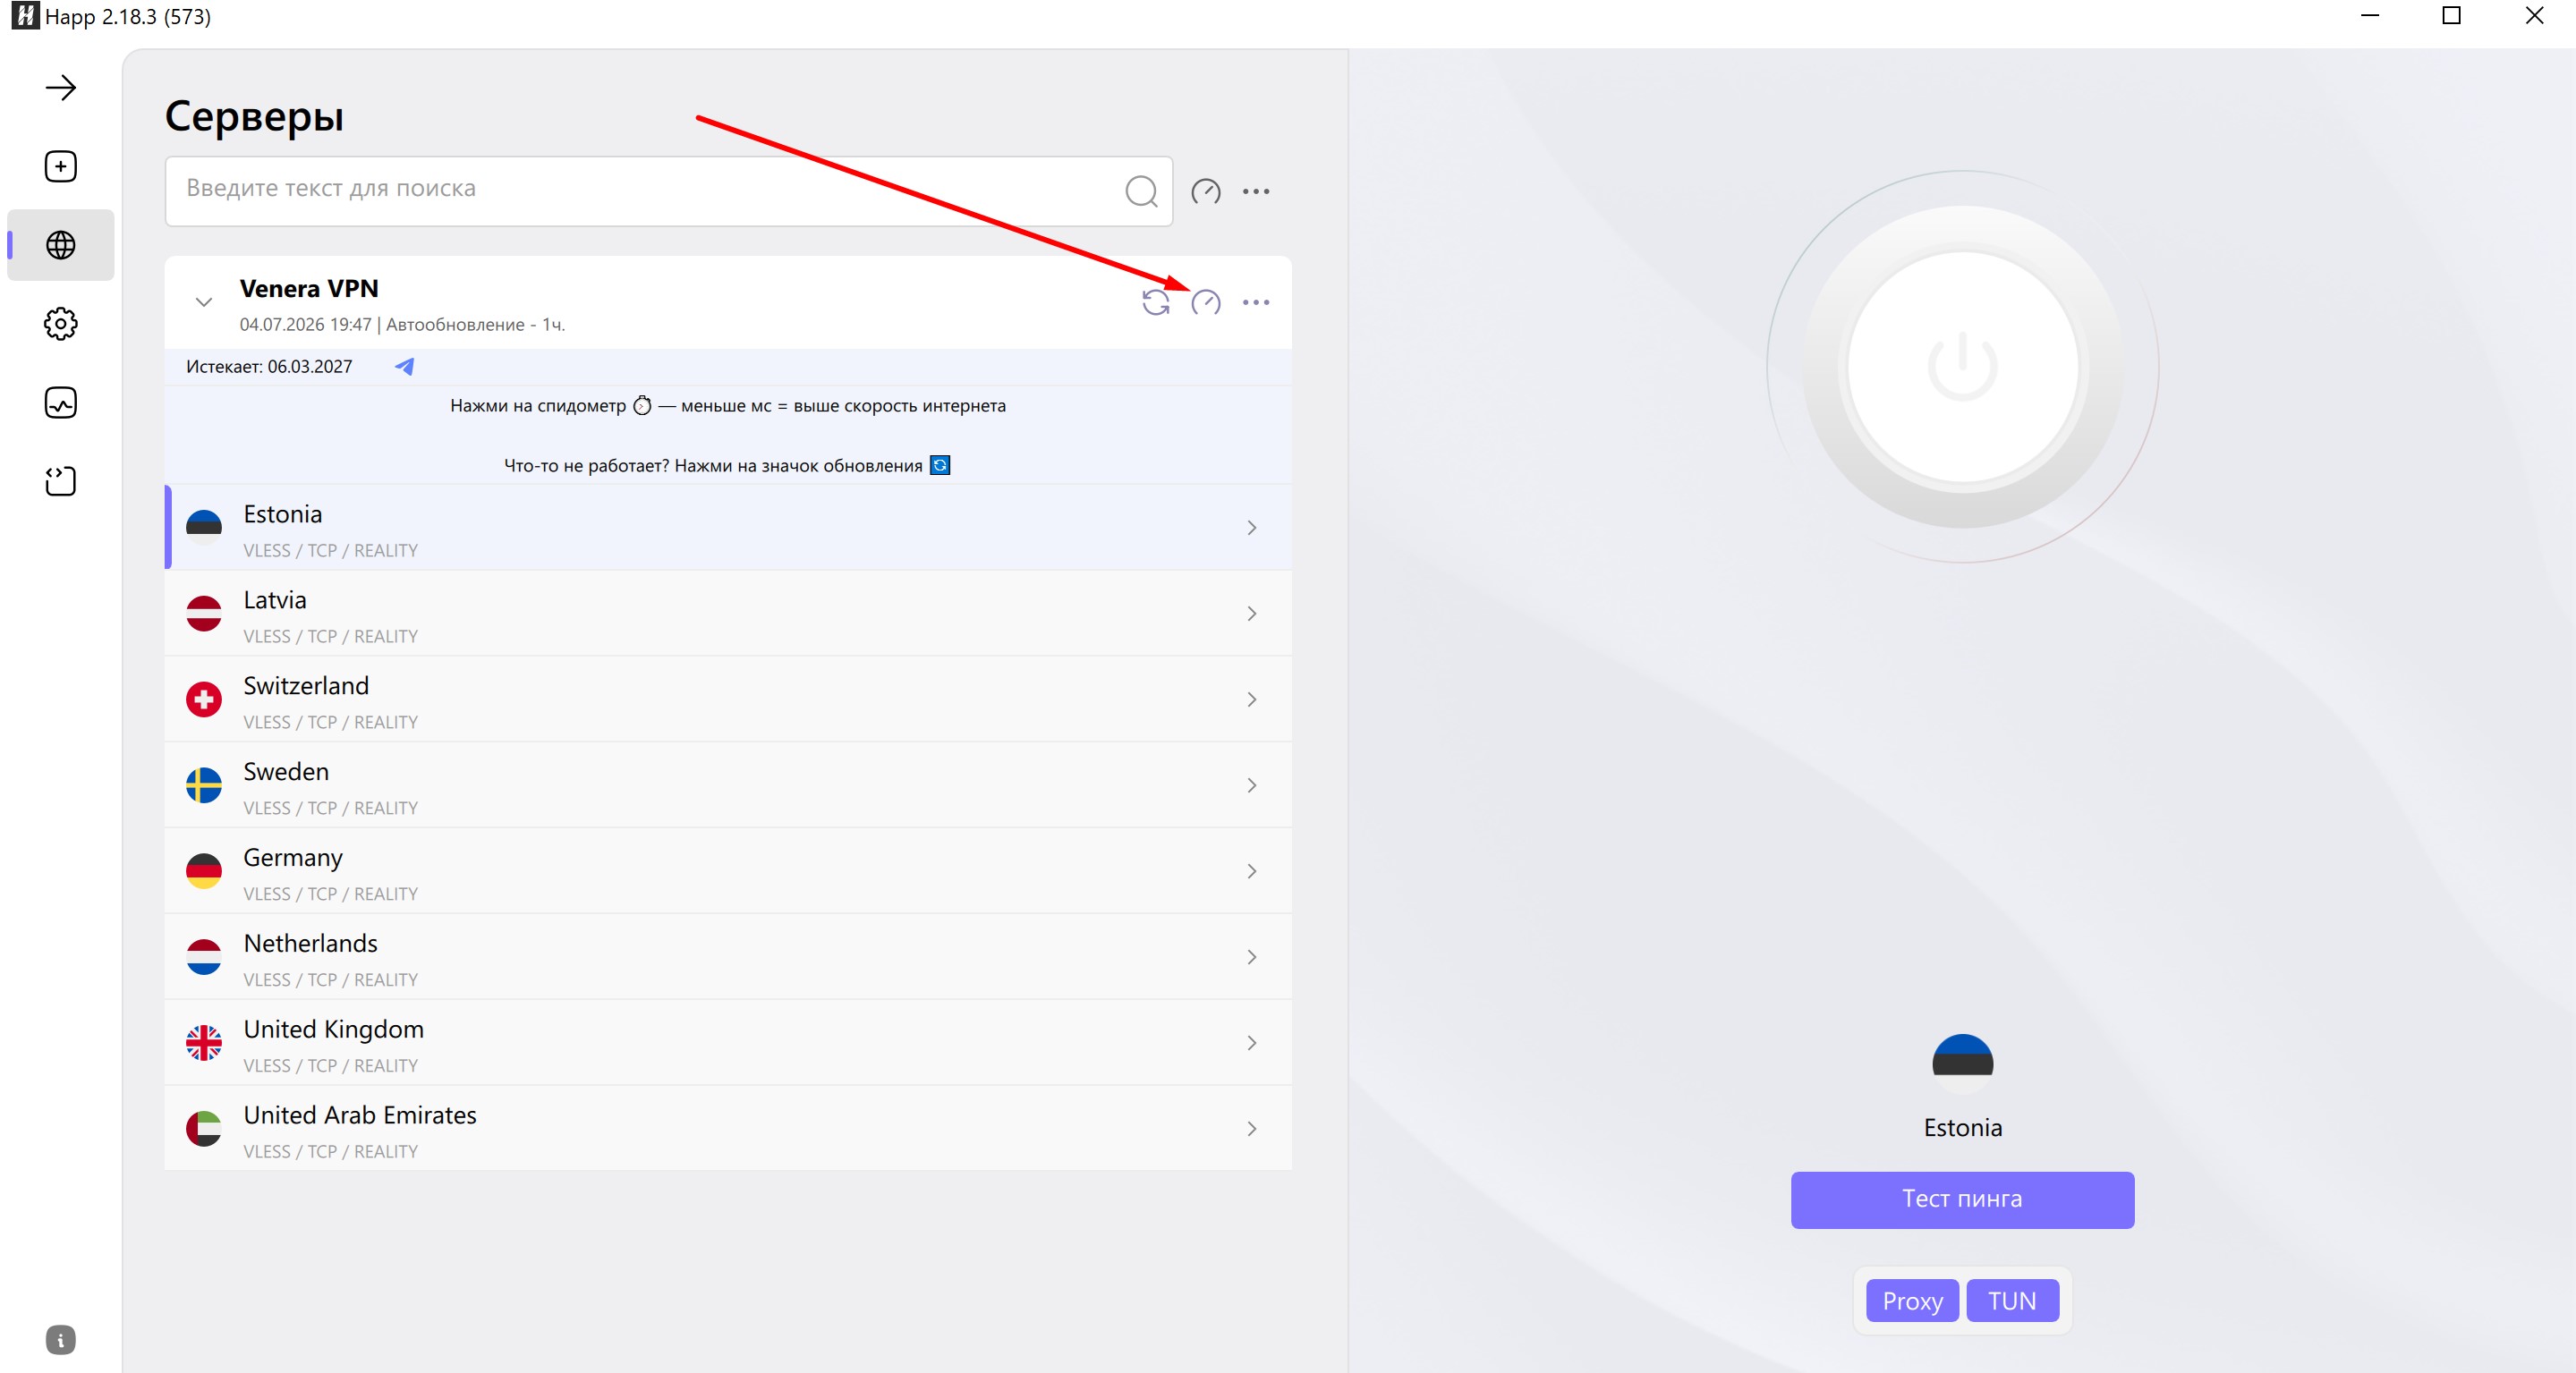Screen dimensions: 2576x1373
Task: Open Venera VPN three-dot options menu
Action: (x=1255, y=302)
